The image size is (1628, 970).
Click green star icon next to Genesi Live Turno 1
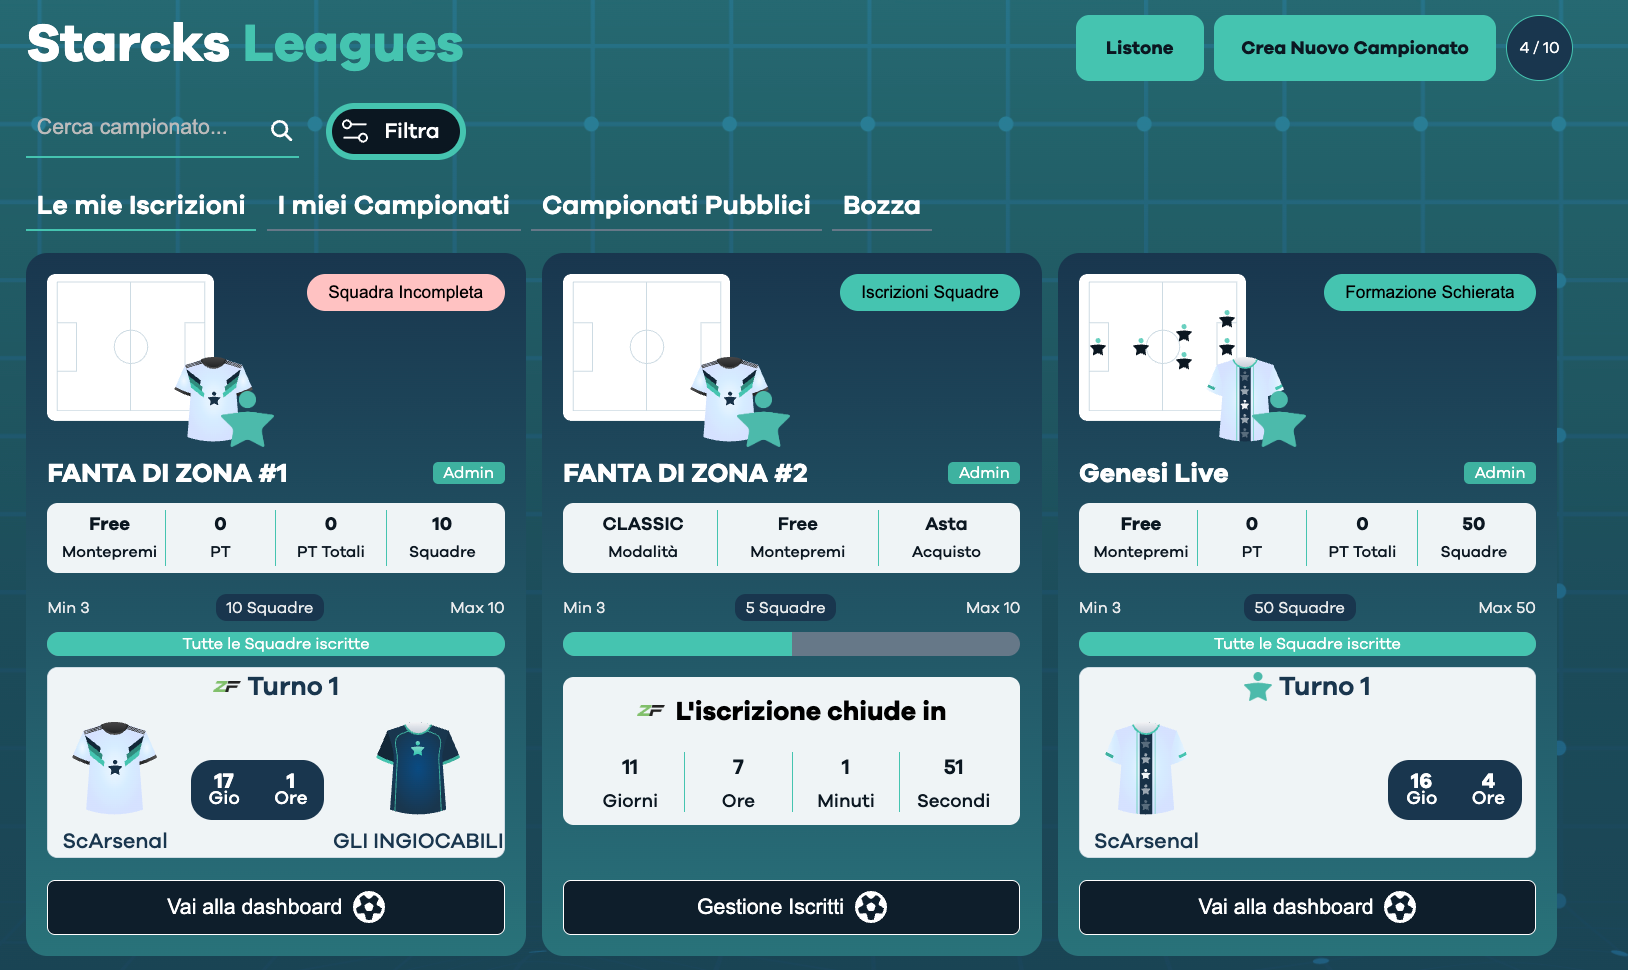point(1258,687)
